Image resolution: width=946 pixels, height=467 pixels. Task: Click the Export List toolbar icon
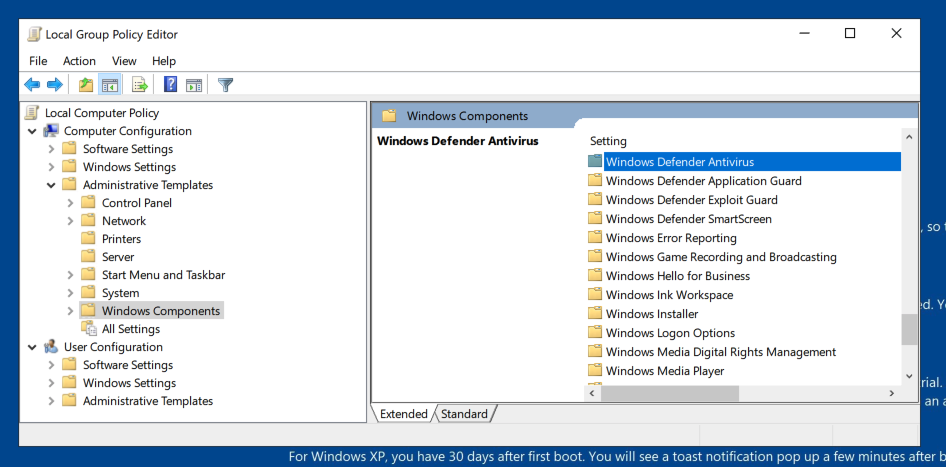click(140, 84)
